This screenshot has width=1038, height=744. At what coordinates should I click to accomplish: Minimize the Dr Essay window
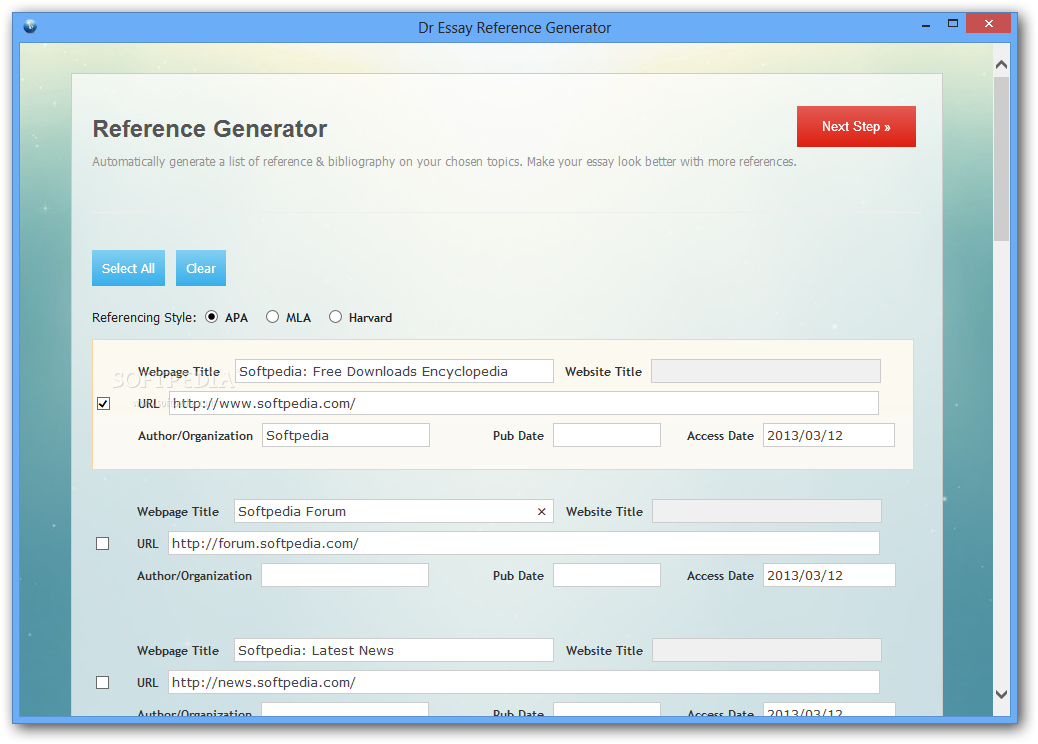[926, 25]
